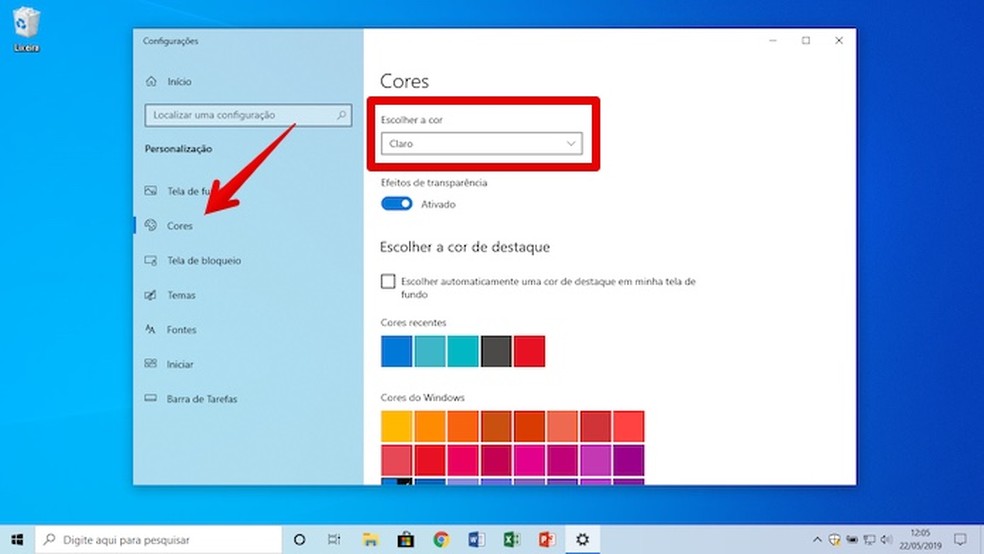Click the volume speaker tray icon
Viewport: 984px width, 554px height.
[886, 540]
